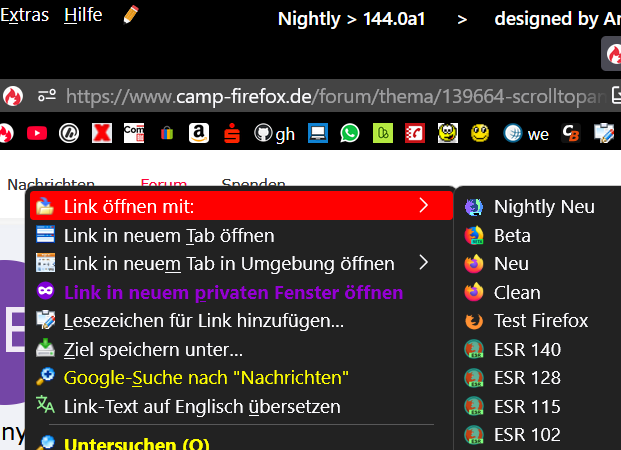Open the green square bookmark icon
Image resolution: width=621 pixels, height=450 pixels.
[383, 133]
